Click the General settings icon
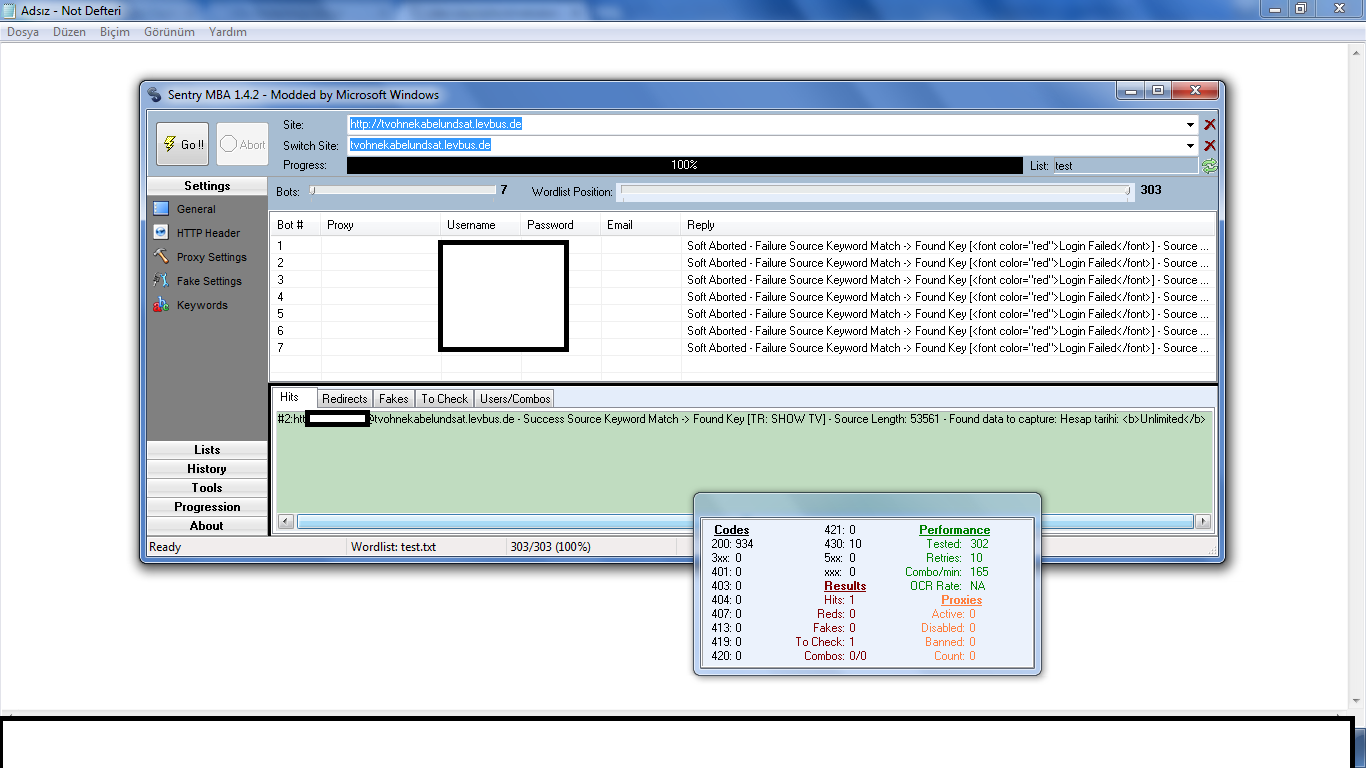Viewport: 1366px width, 768px height. (161, 209)
